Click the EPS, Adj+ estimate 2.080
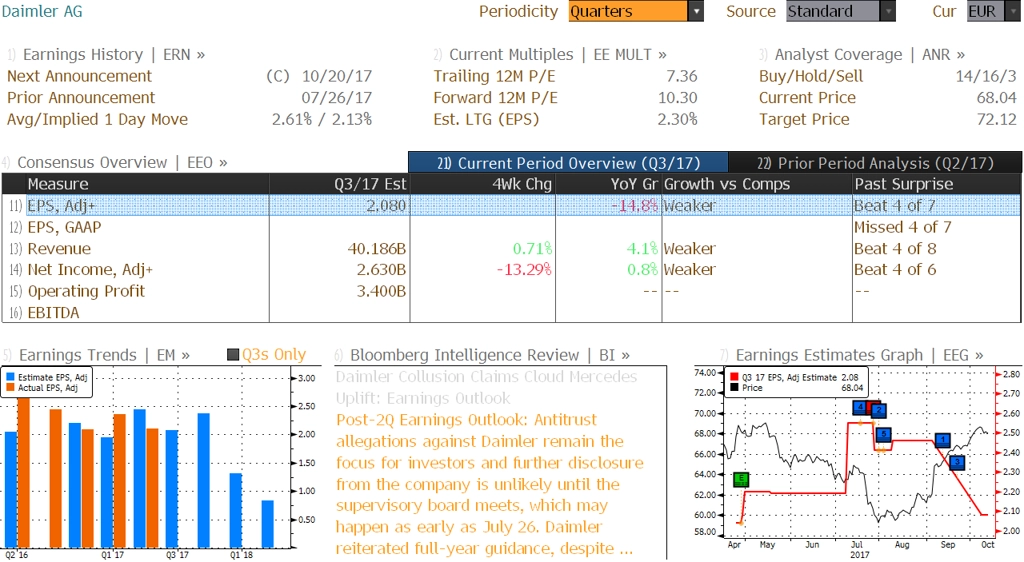 coord(386,206)
